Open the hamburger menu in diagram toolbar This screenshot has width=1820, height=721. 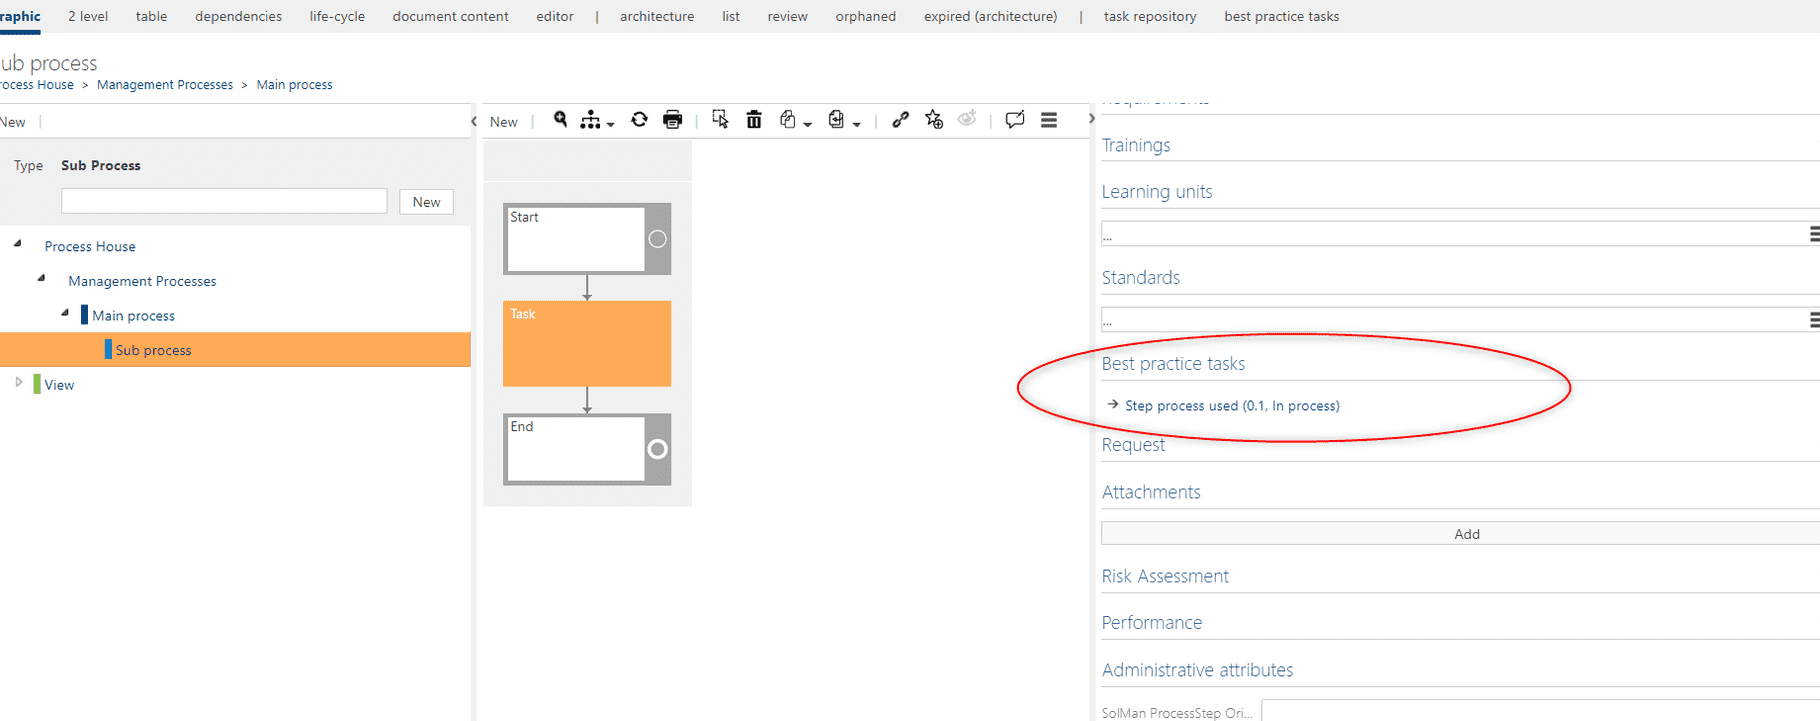[x=1049, y=120]
